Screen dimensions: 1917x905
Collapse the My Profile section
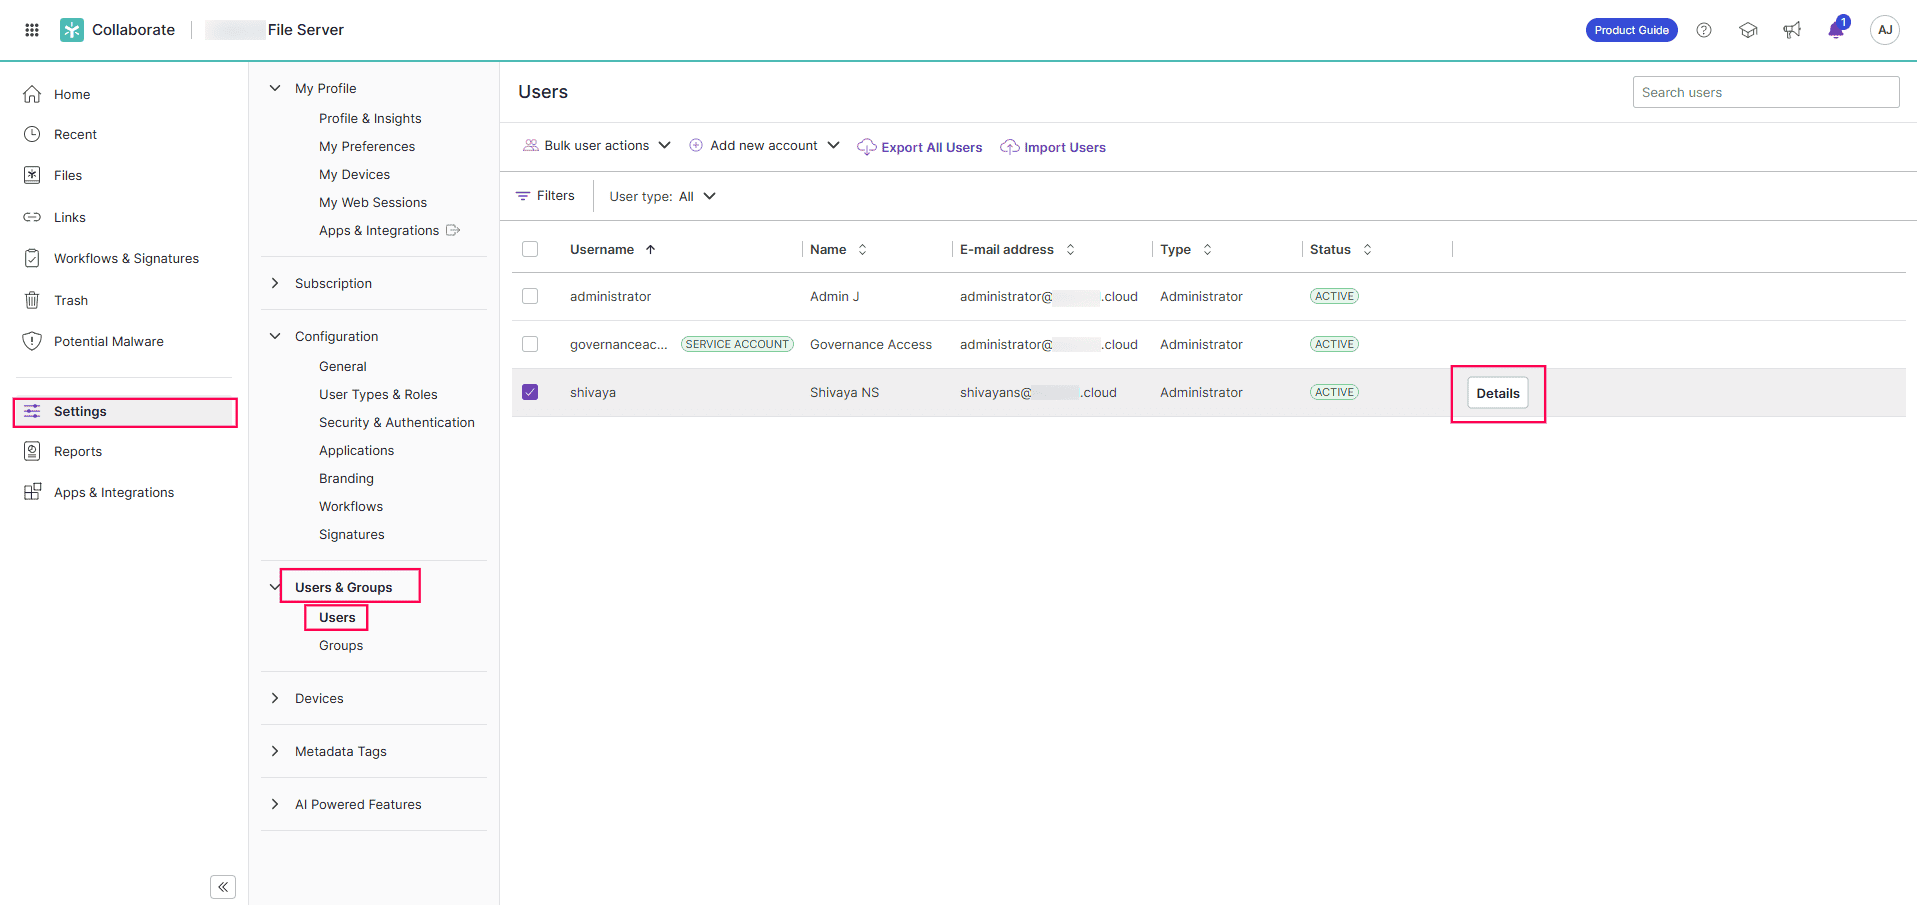(x=275, y=88)
